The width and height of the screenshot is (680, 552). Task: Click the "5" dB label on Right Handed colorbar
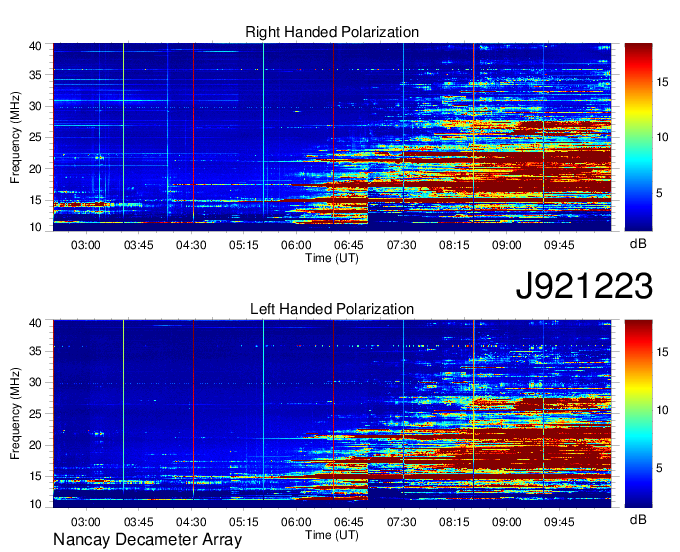point(659,193)
